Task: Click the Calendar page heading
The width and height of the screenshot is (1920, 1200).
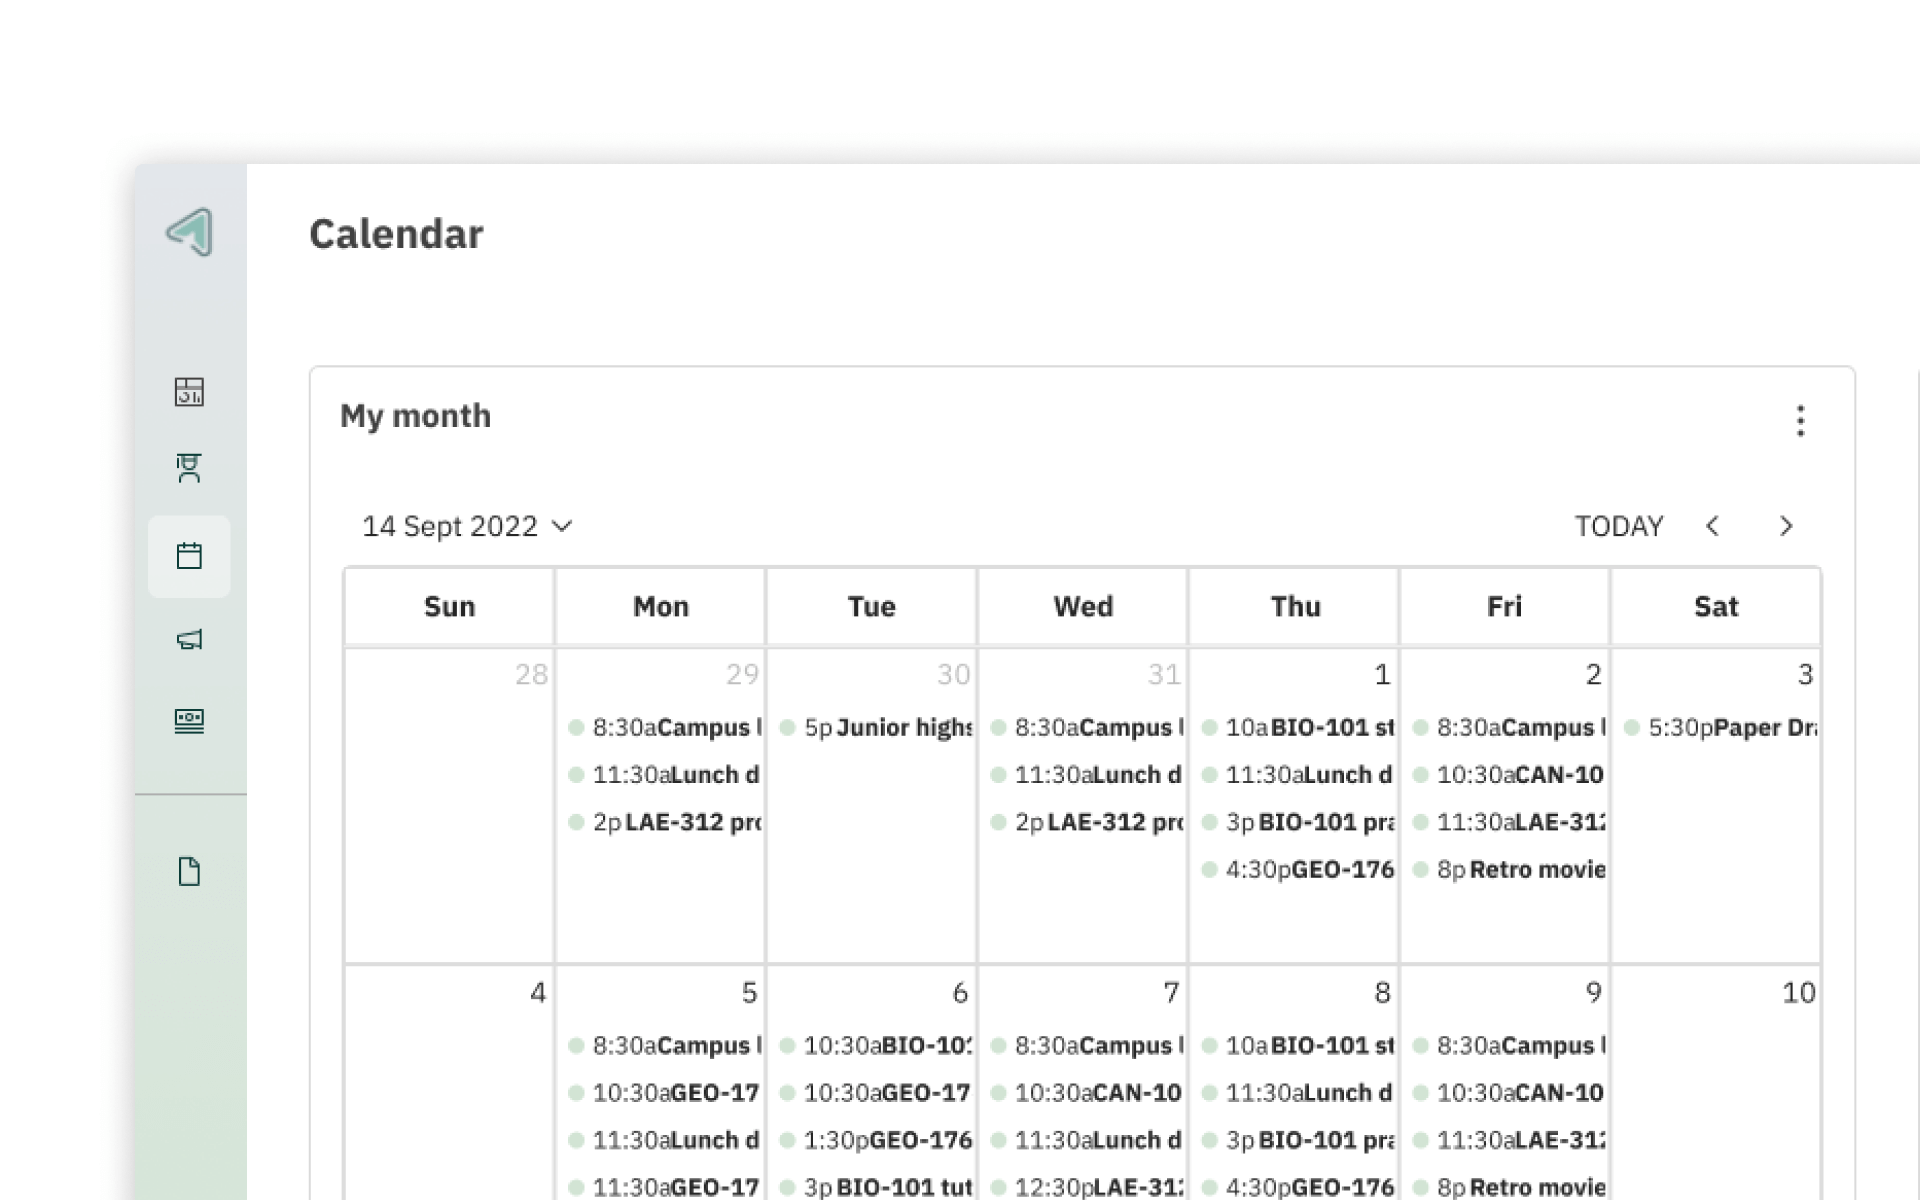Action: 396,234
